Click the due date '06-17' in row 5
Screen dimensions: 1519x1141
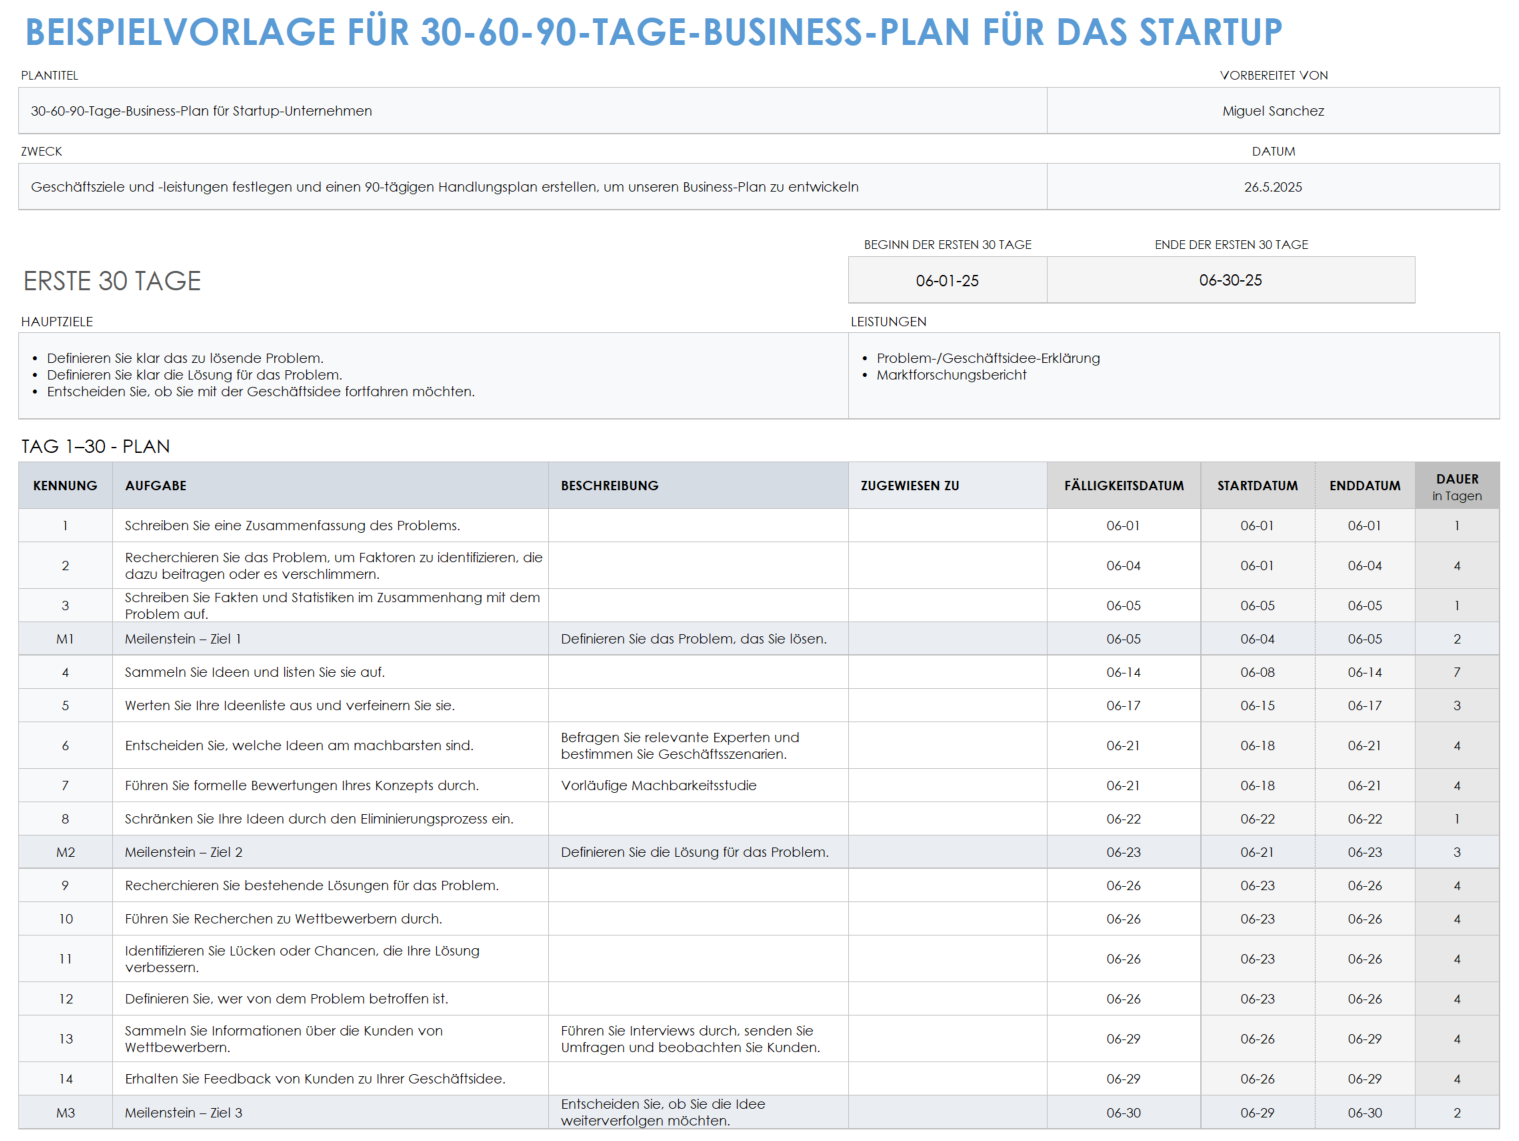tap(1124, 705)
